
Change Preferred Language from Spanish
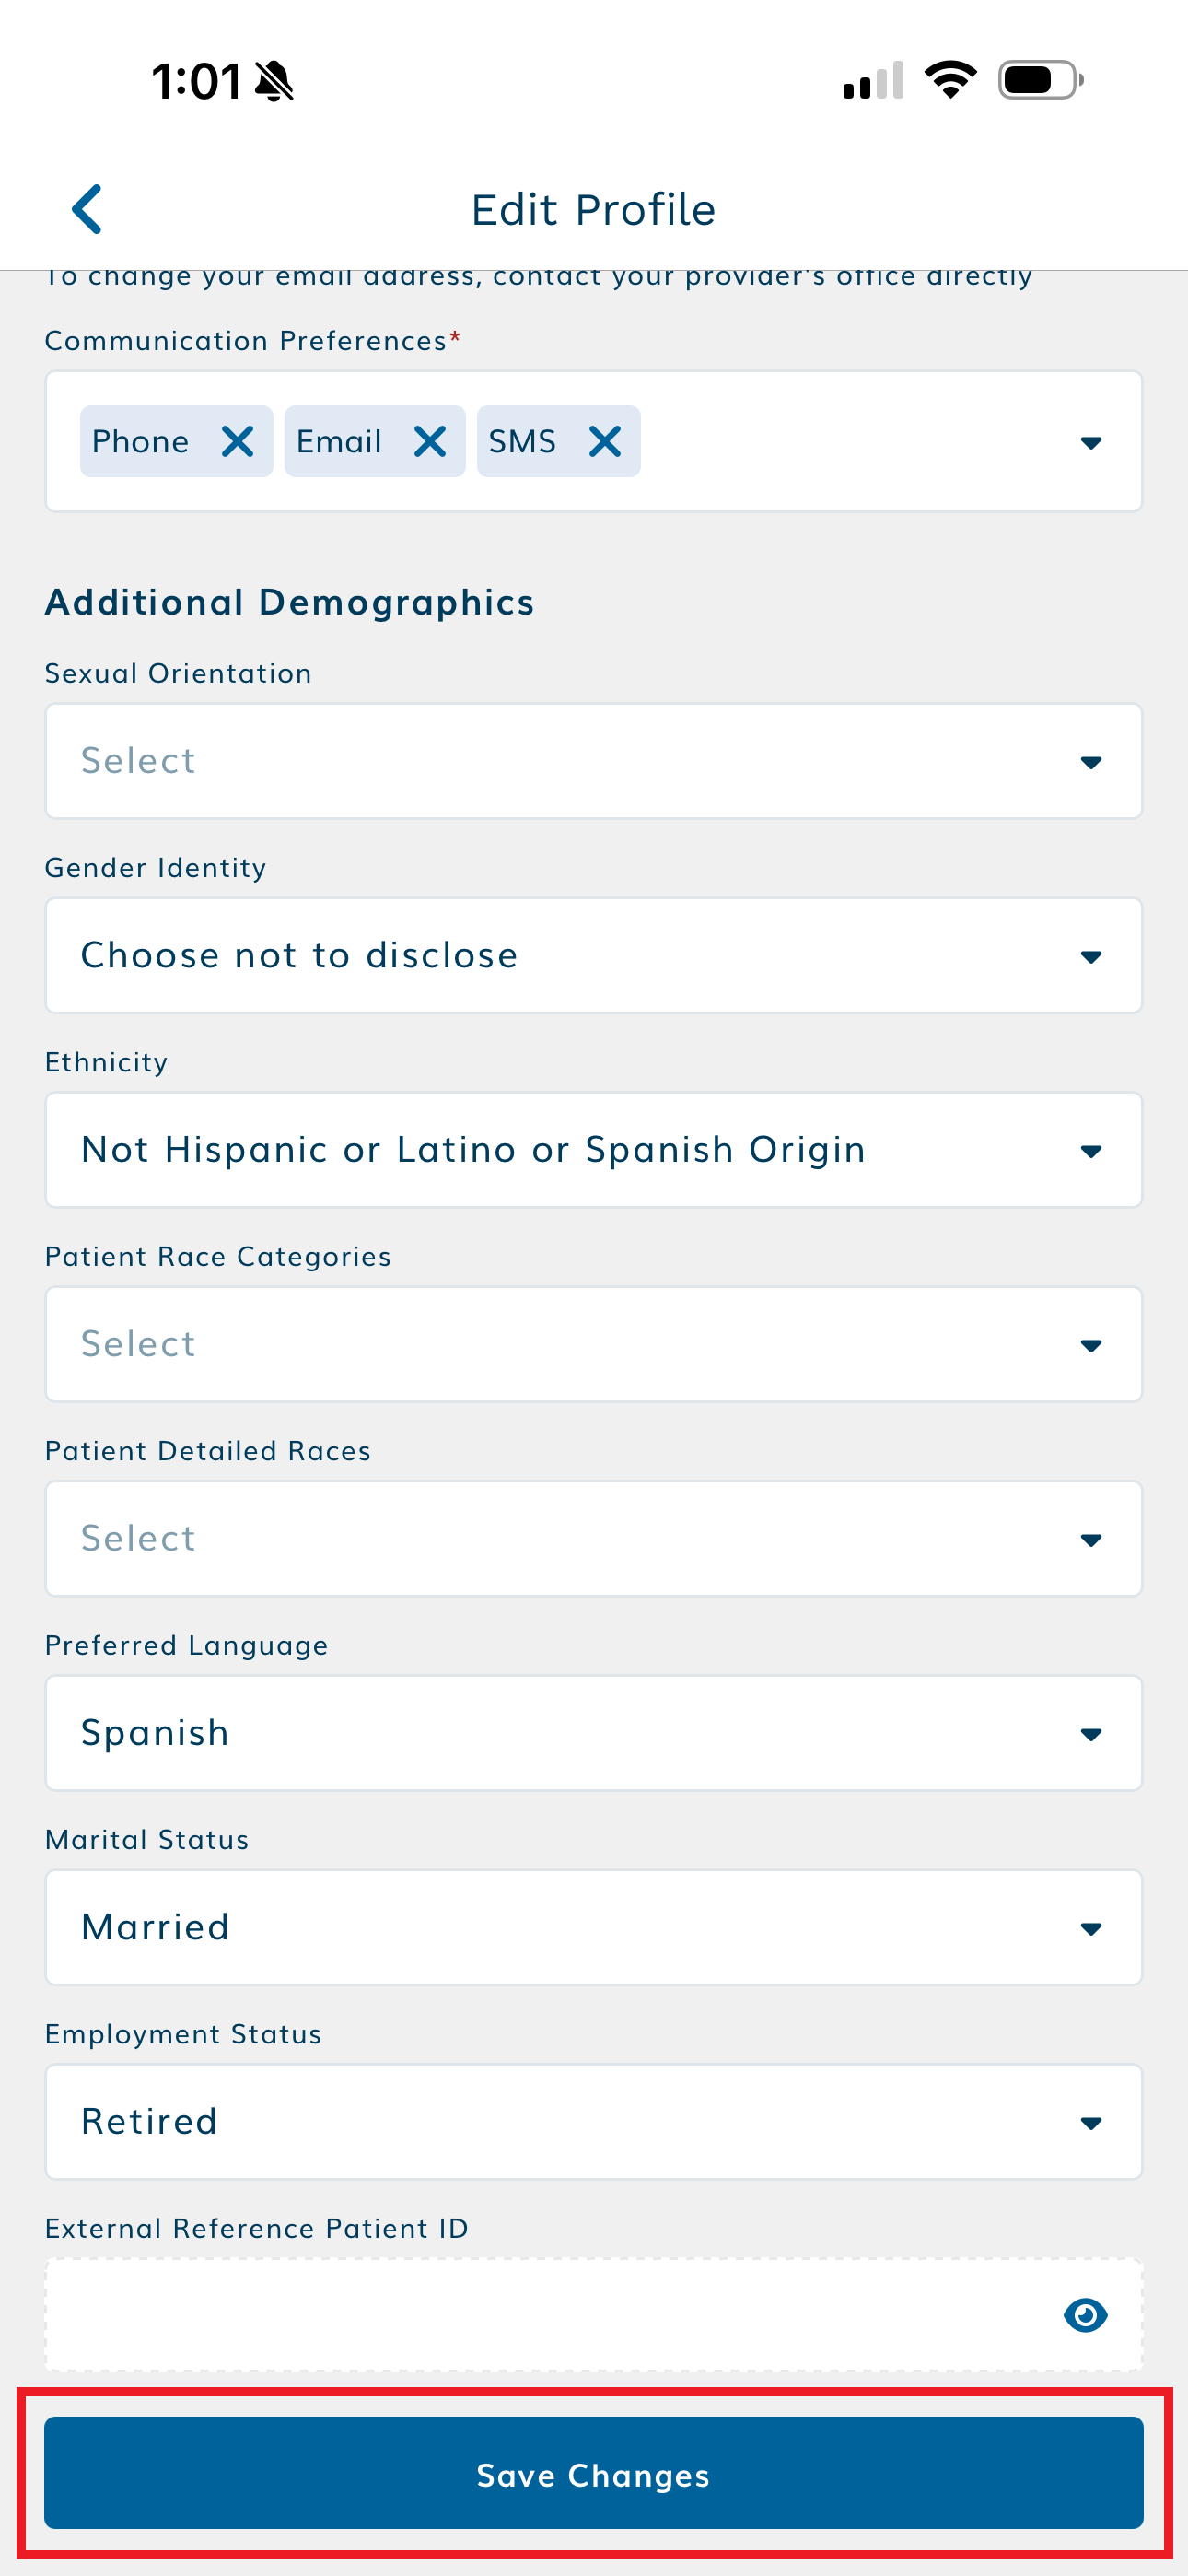[x=593, y=1733]
